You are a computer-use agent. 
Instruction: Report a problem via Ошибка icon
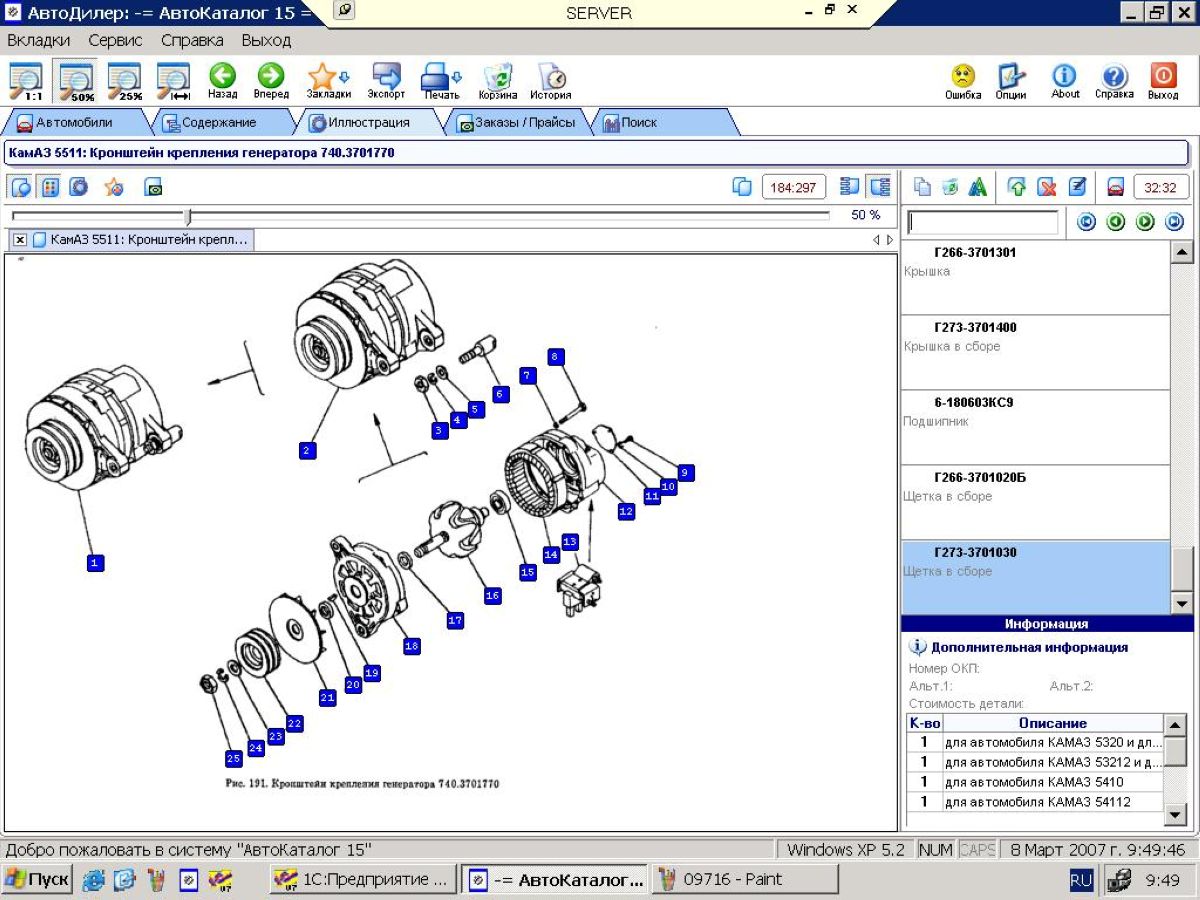click(x=963, y=81)
